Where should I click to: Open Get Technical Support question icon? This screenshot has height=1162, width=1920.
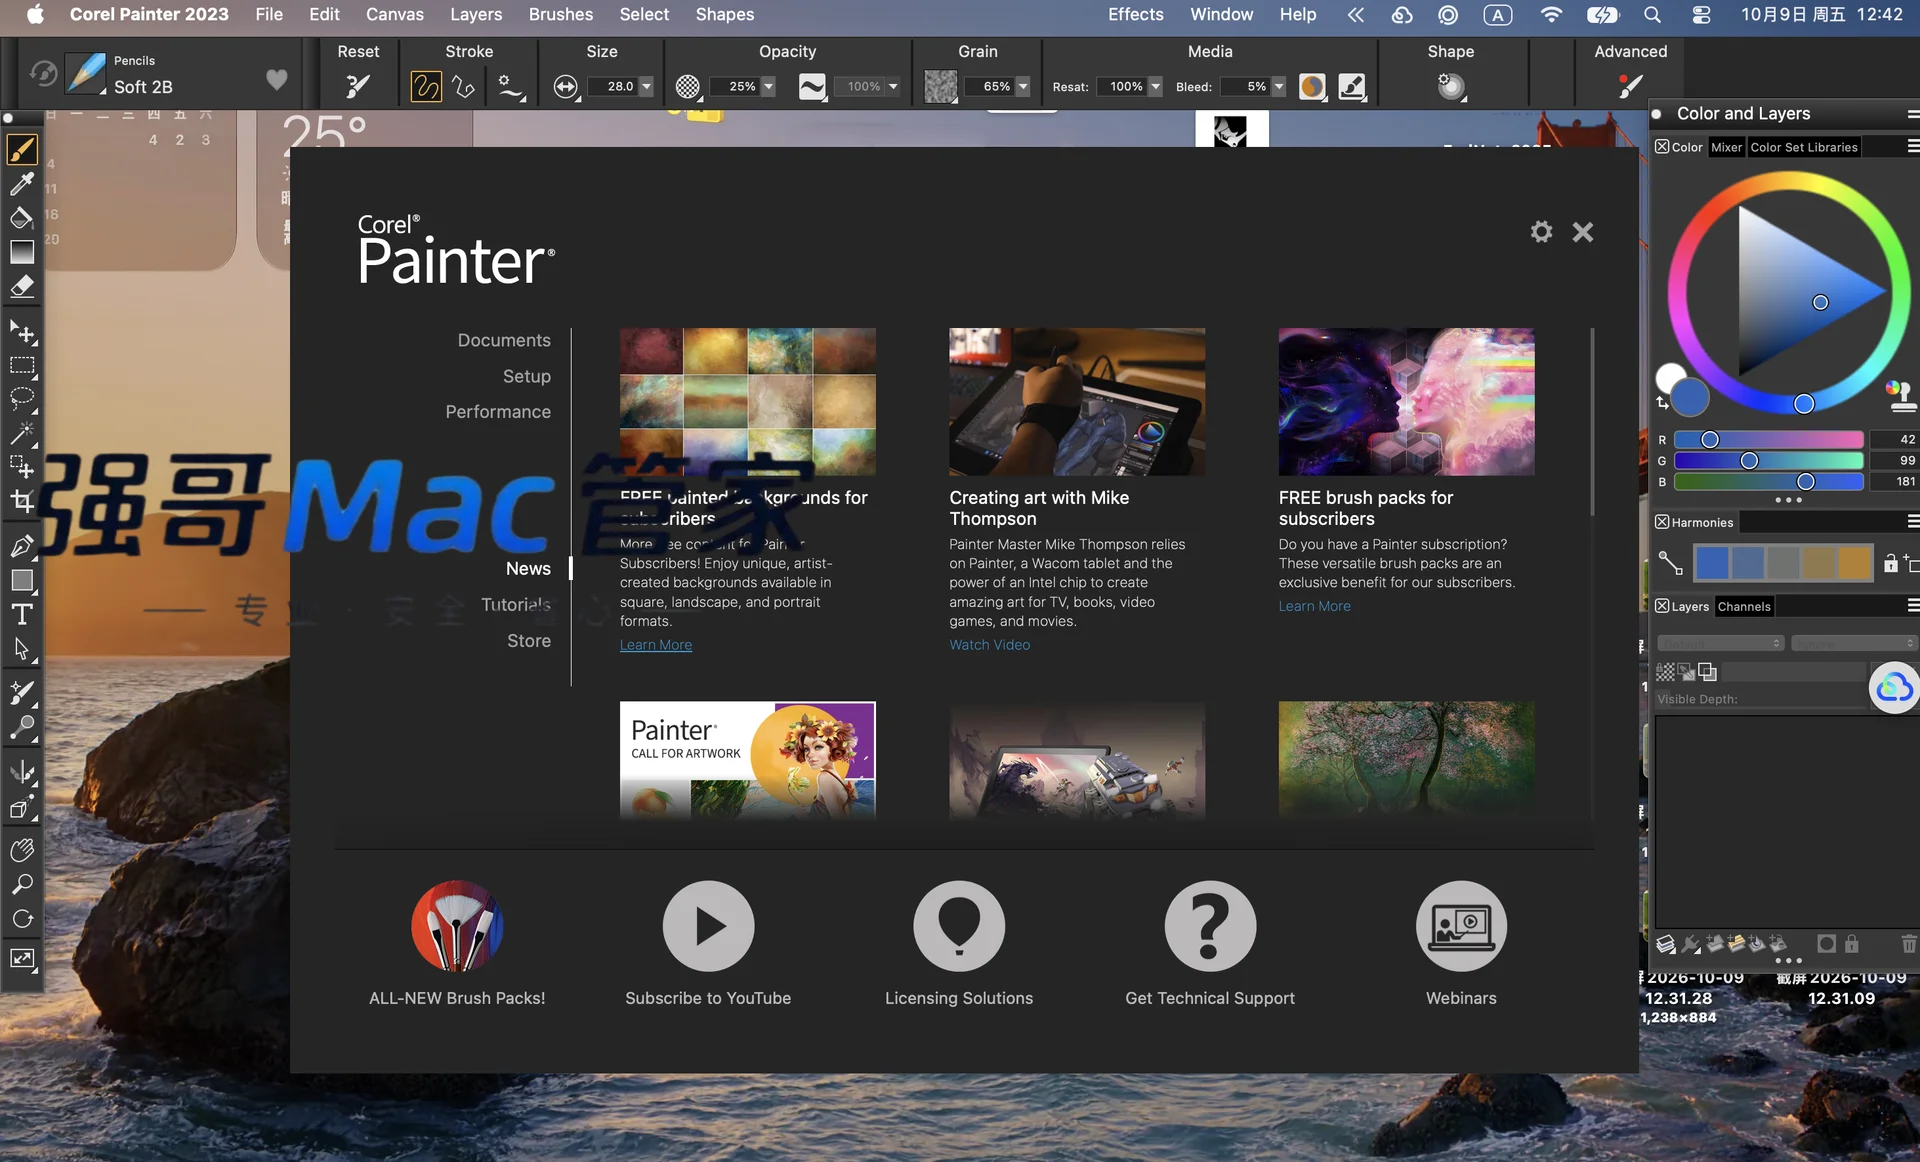(1210, 926)
